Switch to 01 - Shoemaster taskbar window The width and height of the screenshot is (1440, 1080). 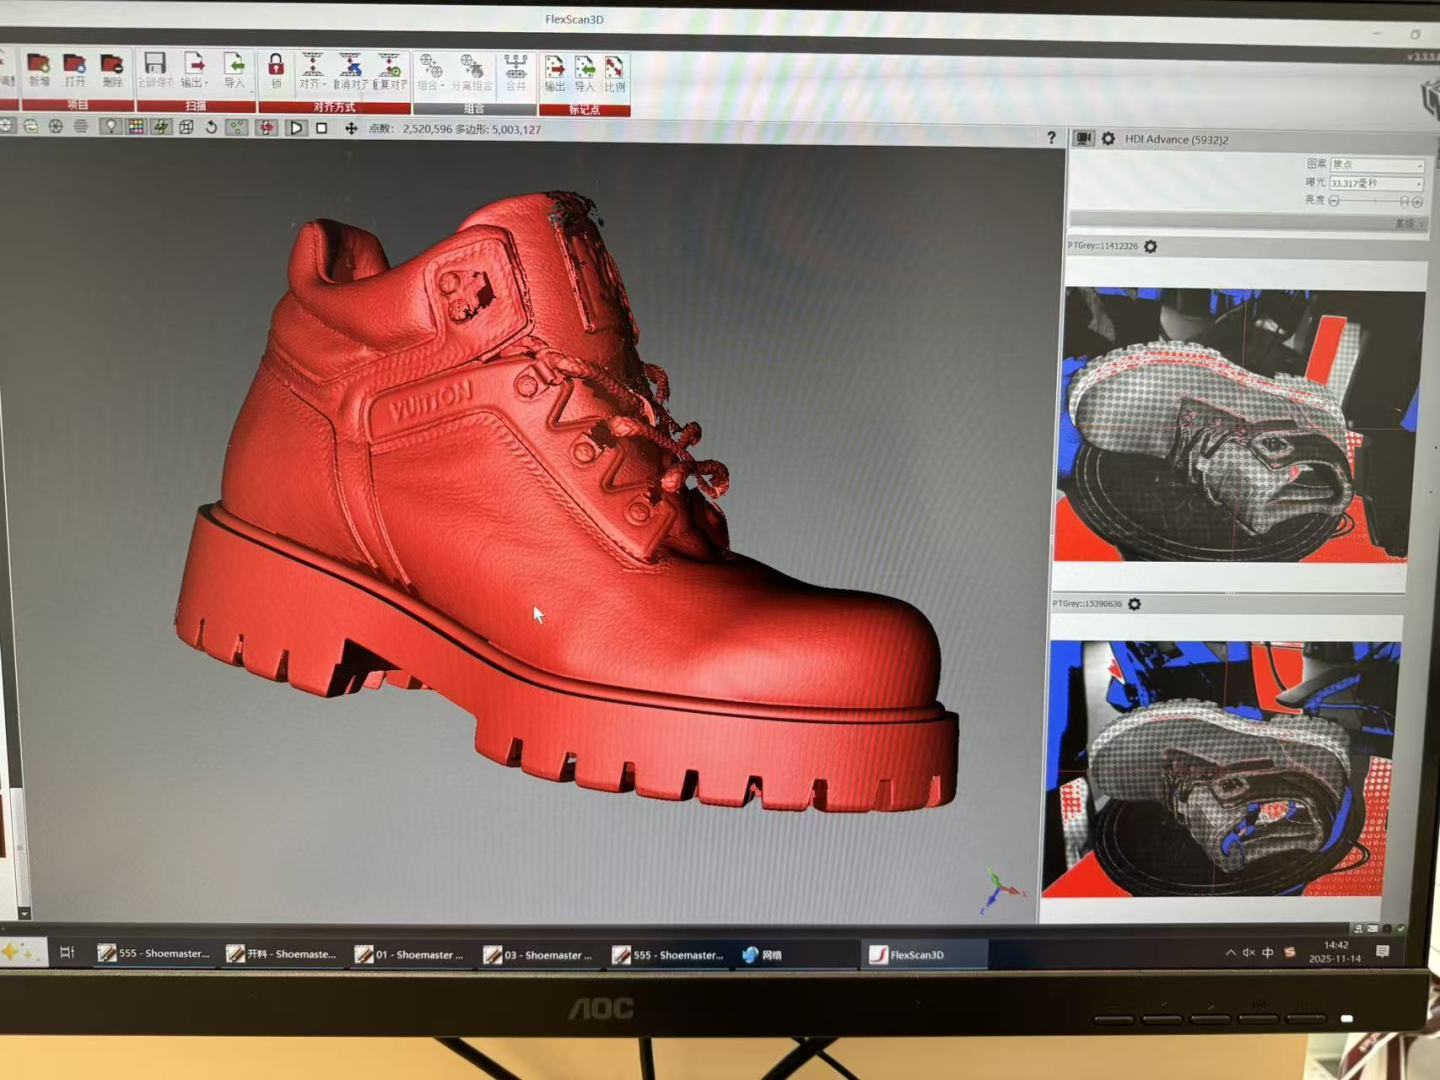click(410, 954)
